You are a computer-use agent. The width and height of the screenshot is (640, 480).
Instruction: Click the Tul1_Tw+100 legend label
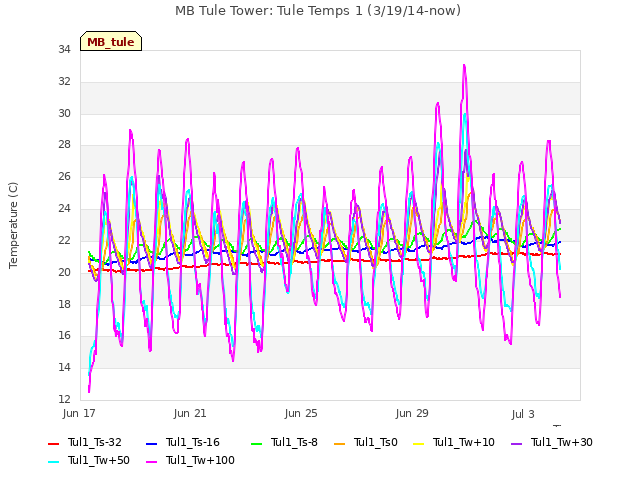[x=200, y=460]
